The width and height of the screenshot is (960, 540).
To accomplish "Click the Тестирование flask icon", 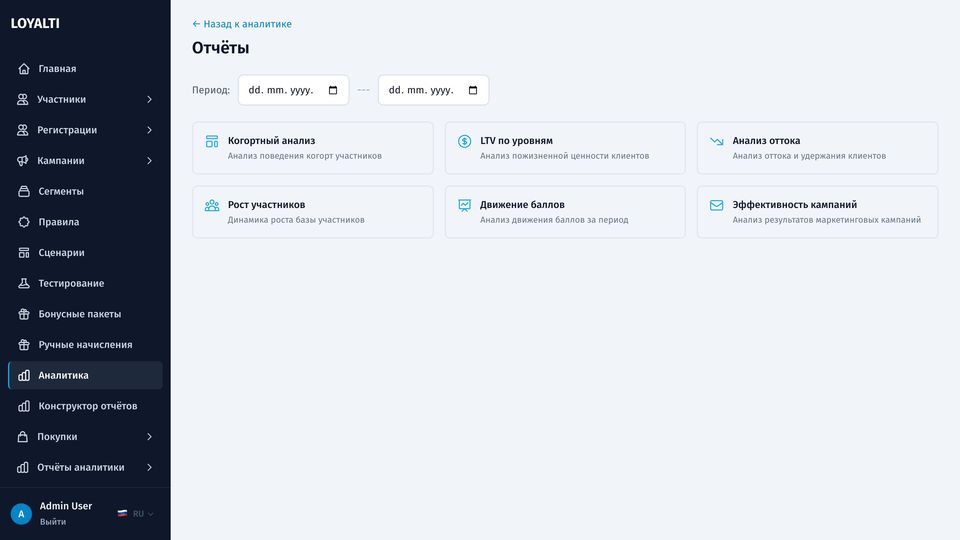I will (x=24, y=283).
